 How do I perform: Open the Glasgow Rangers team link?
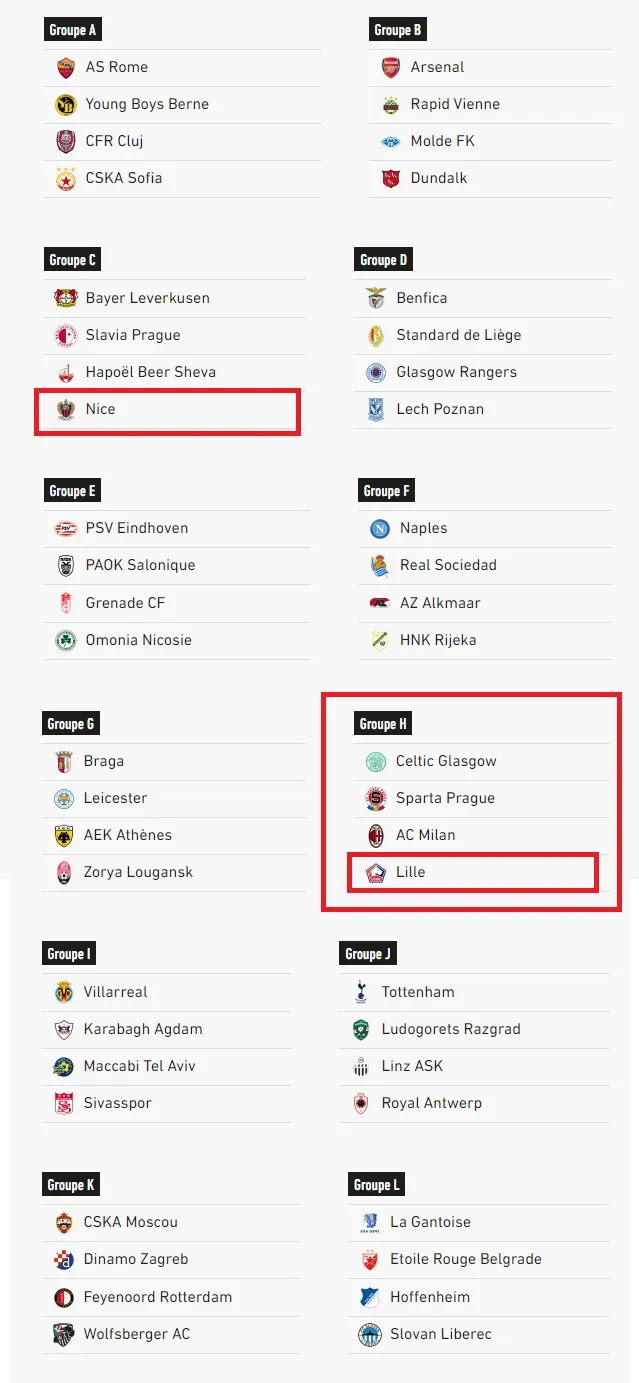coord(456,372)
